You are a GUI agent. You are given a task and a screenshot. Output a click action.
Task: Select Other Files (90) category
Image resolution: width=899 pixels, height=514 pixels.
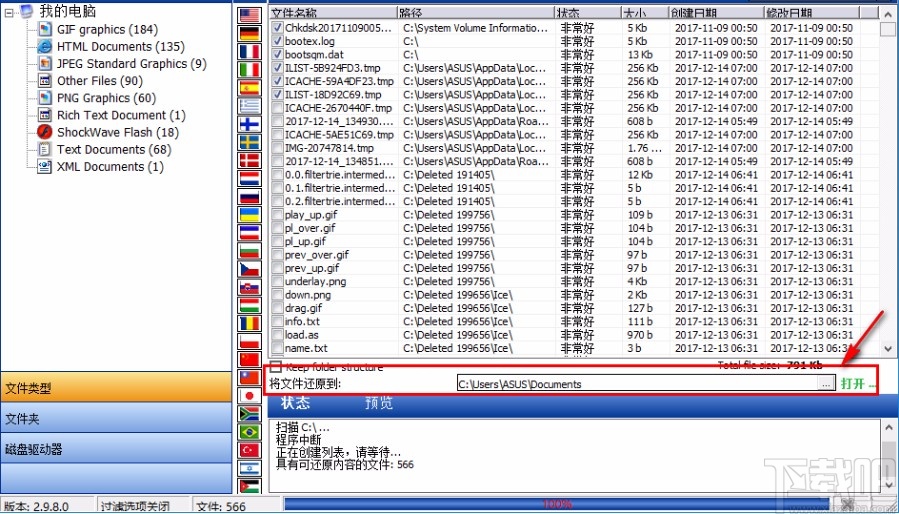pos(100,81)
